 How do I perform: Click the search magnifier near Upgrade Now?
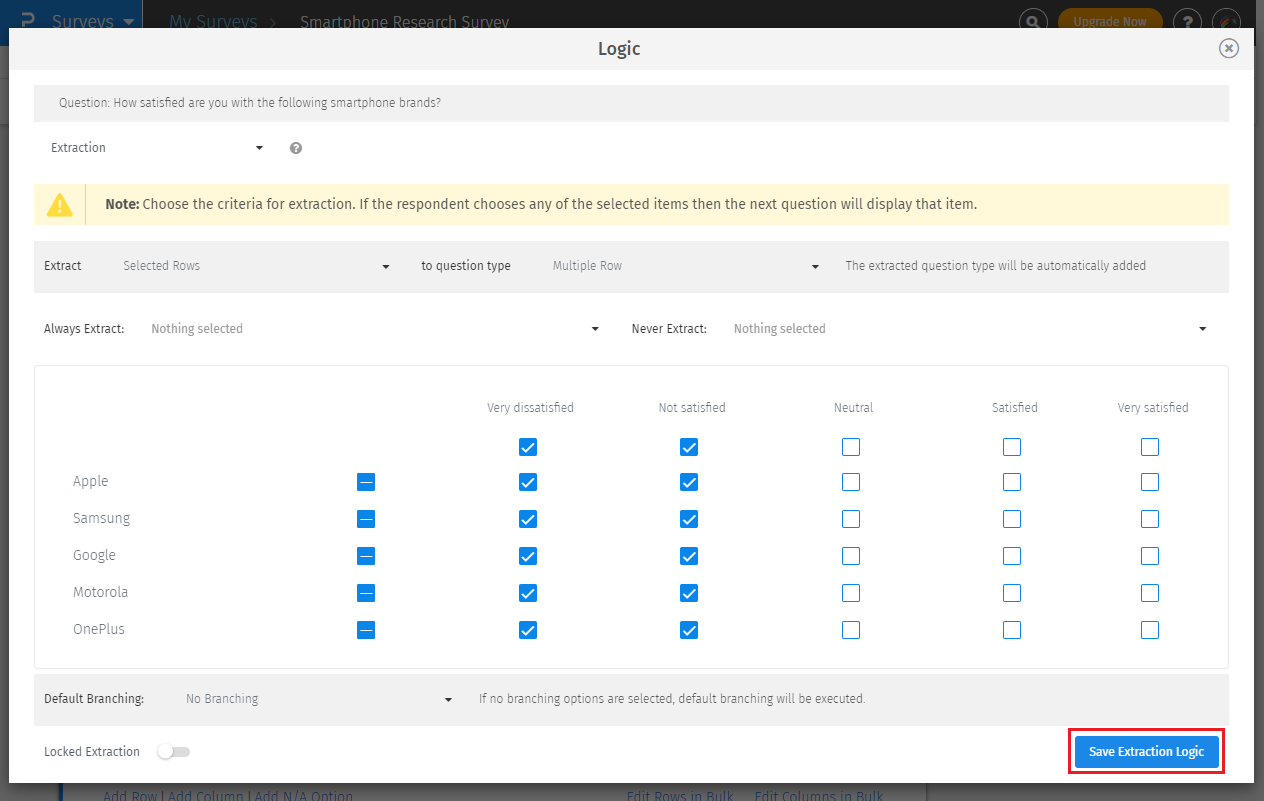click(1032, 19)
